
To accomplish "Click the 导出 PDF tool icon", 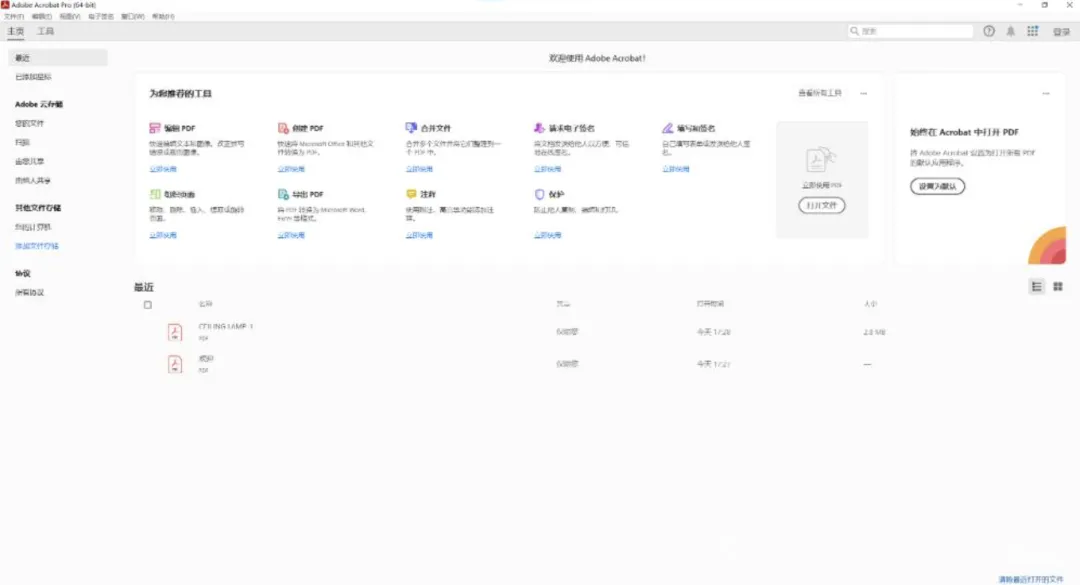I will click(x=282, y=194).
